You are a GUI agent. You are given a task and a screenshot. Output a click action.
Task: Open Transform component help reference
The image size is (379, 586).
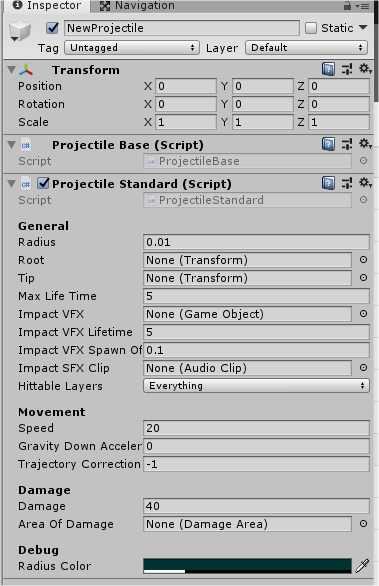pyautogui.click(x=328, y=69)
